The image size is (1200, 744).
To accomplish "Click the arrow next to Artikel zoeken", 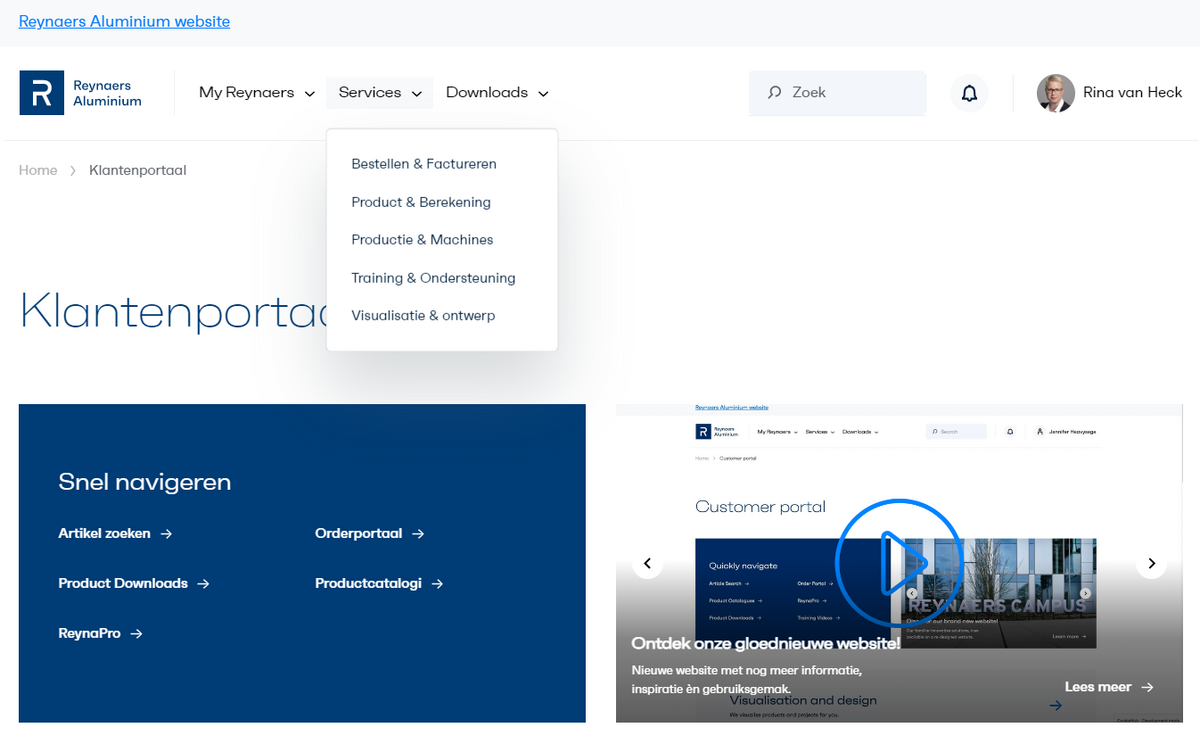I will pyautogui.click(x=166, y=534).
